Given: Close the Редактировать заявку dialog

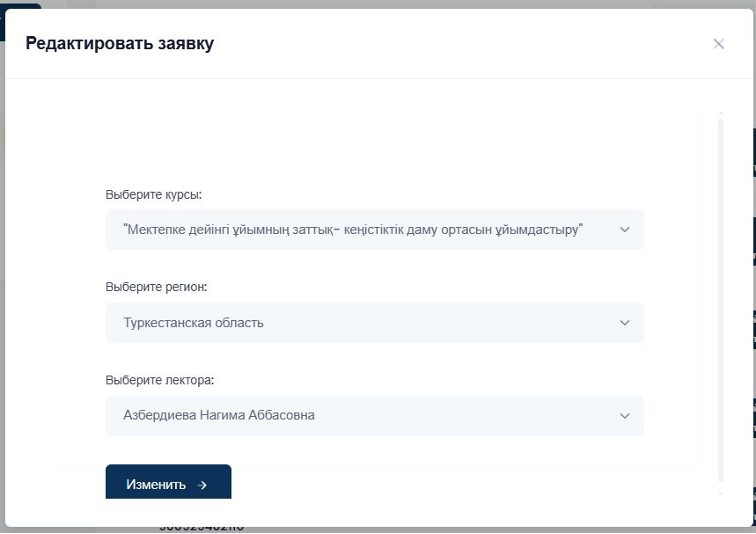Looking at the screenshot, I should click(x=718, y=44).
